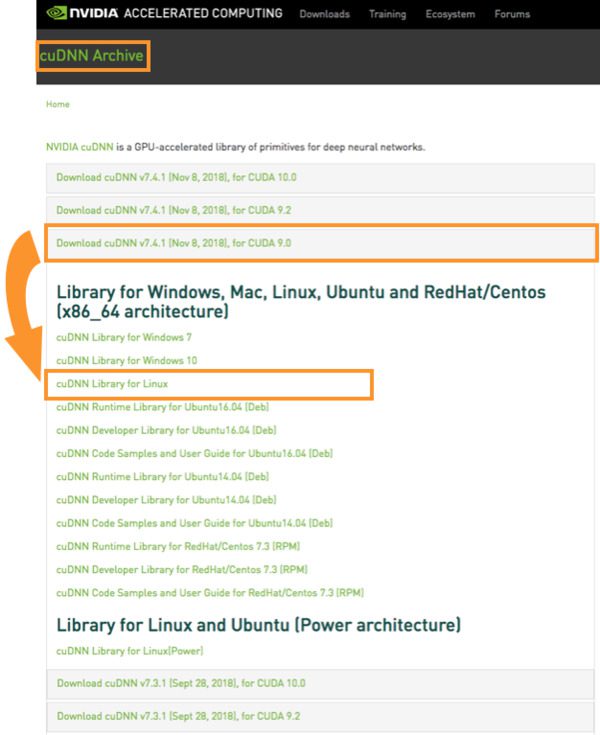Expand cuDNN v7.3.1 for CUDA 10.0
The image size is (600, 735).
pos(320,683)
